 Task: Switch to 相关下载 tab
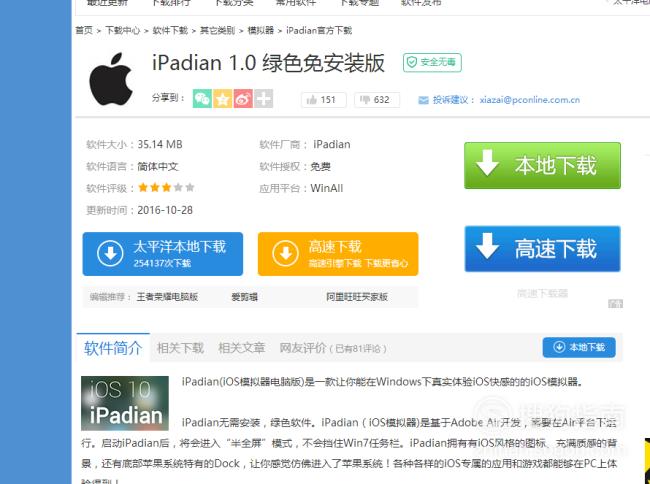click(x=180, y=348)
